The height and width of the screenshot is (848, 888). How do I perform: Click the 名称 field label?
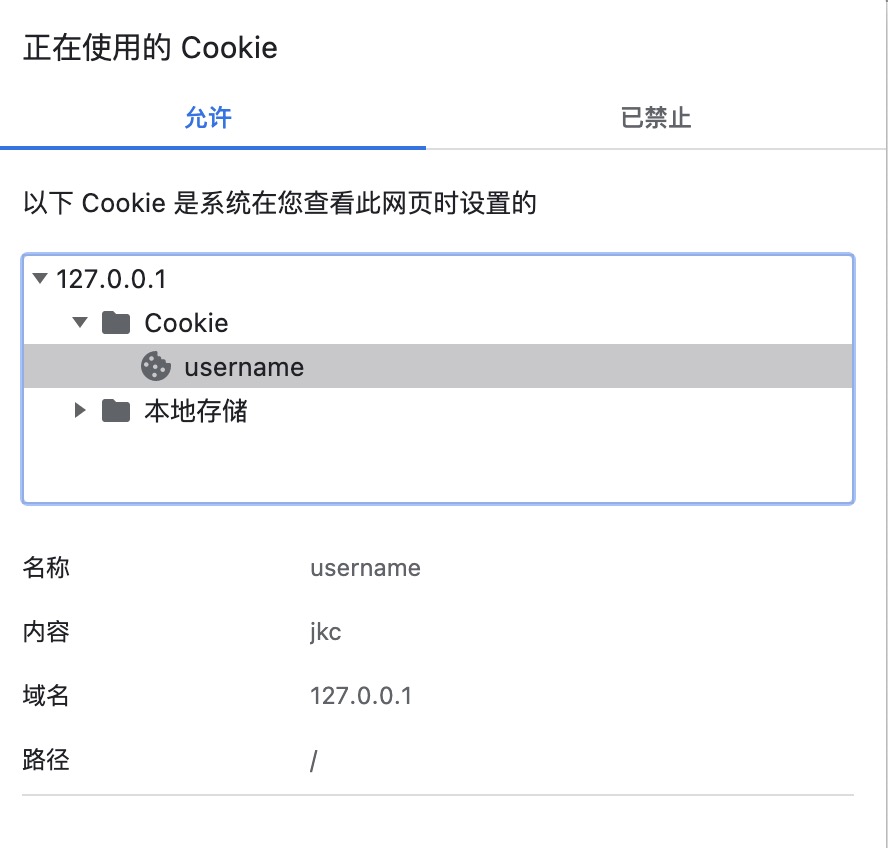pos(45,568)
